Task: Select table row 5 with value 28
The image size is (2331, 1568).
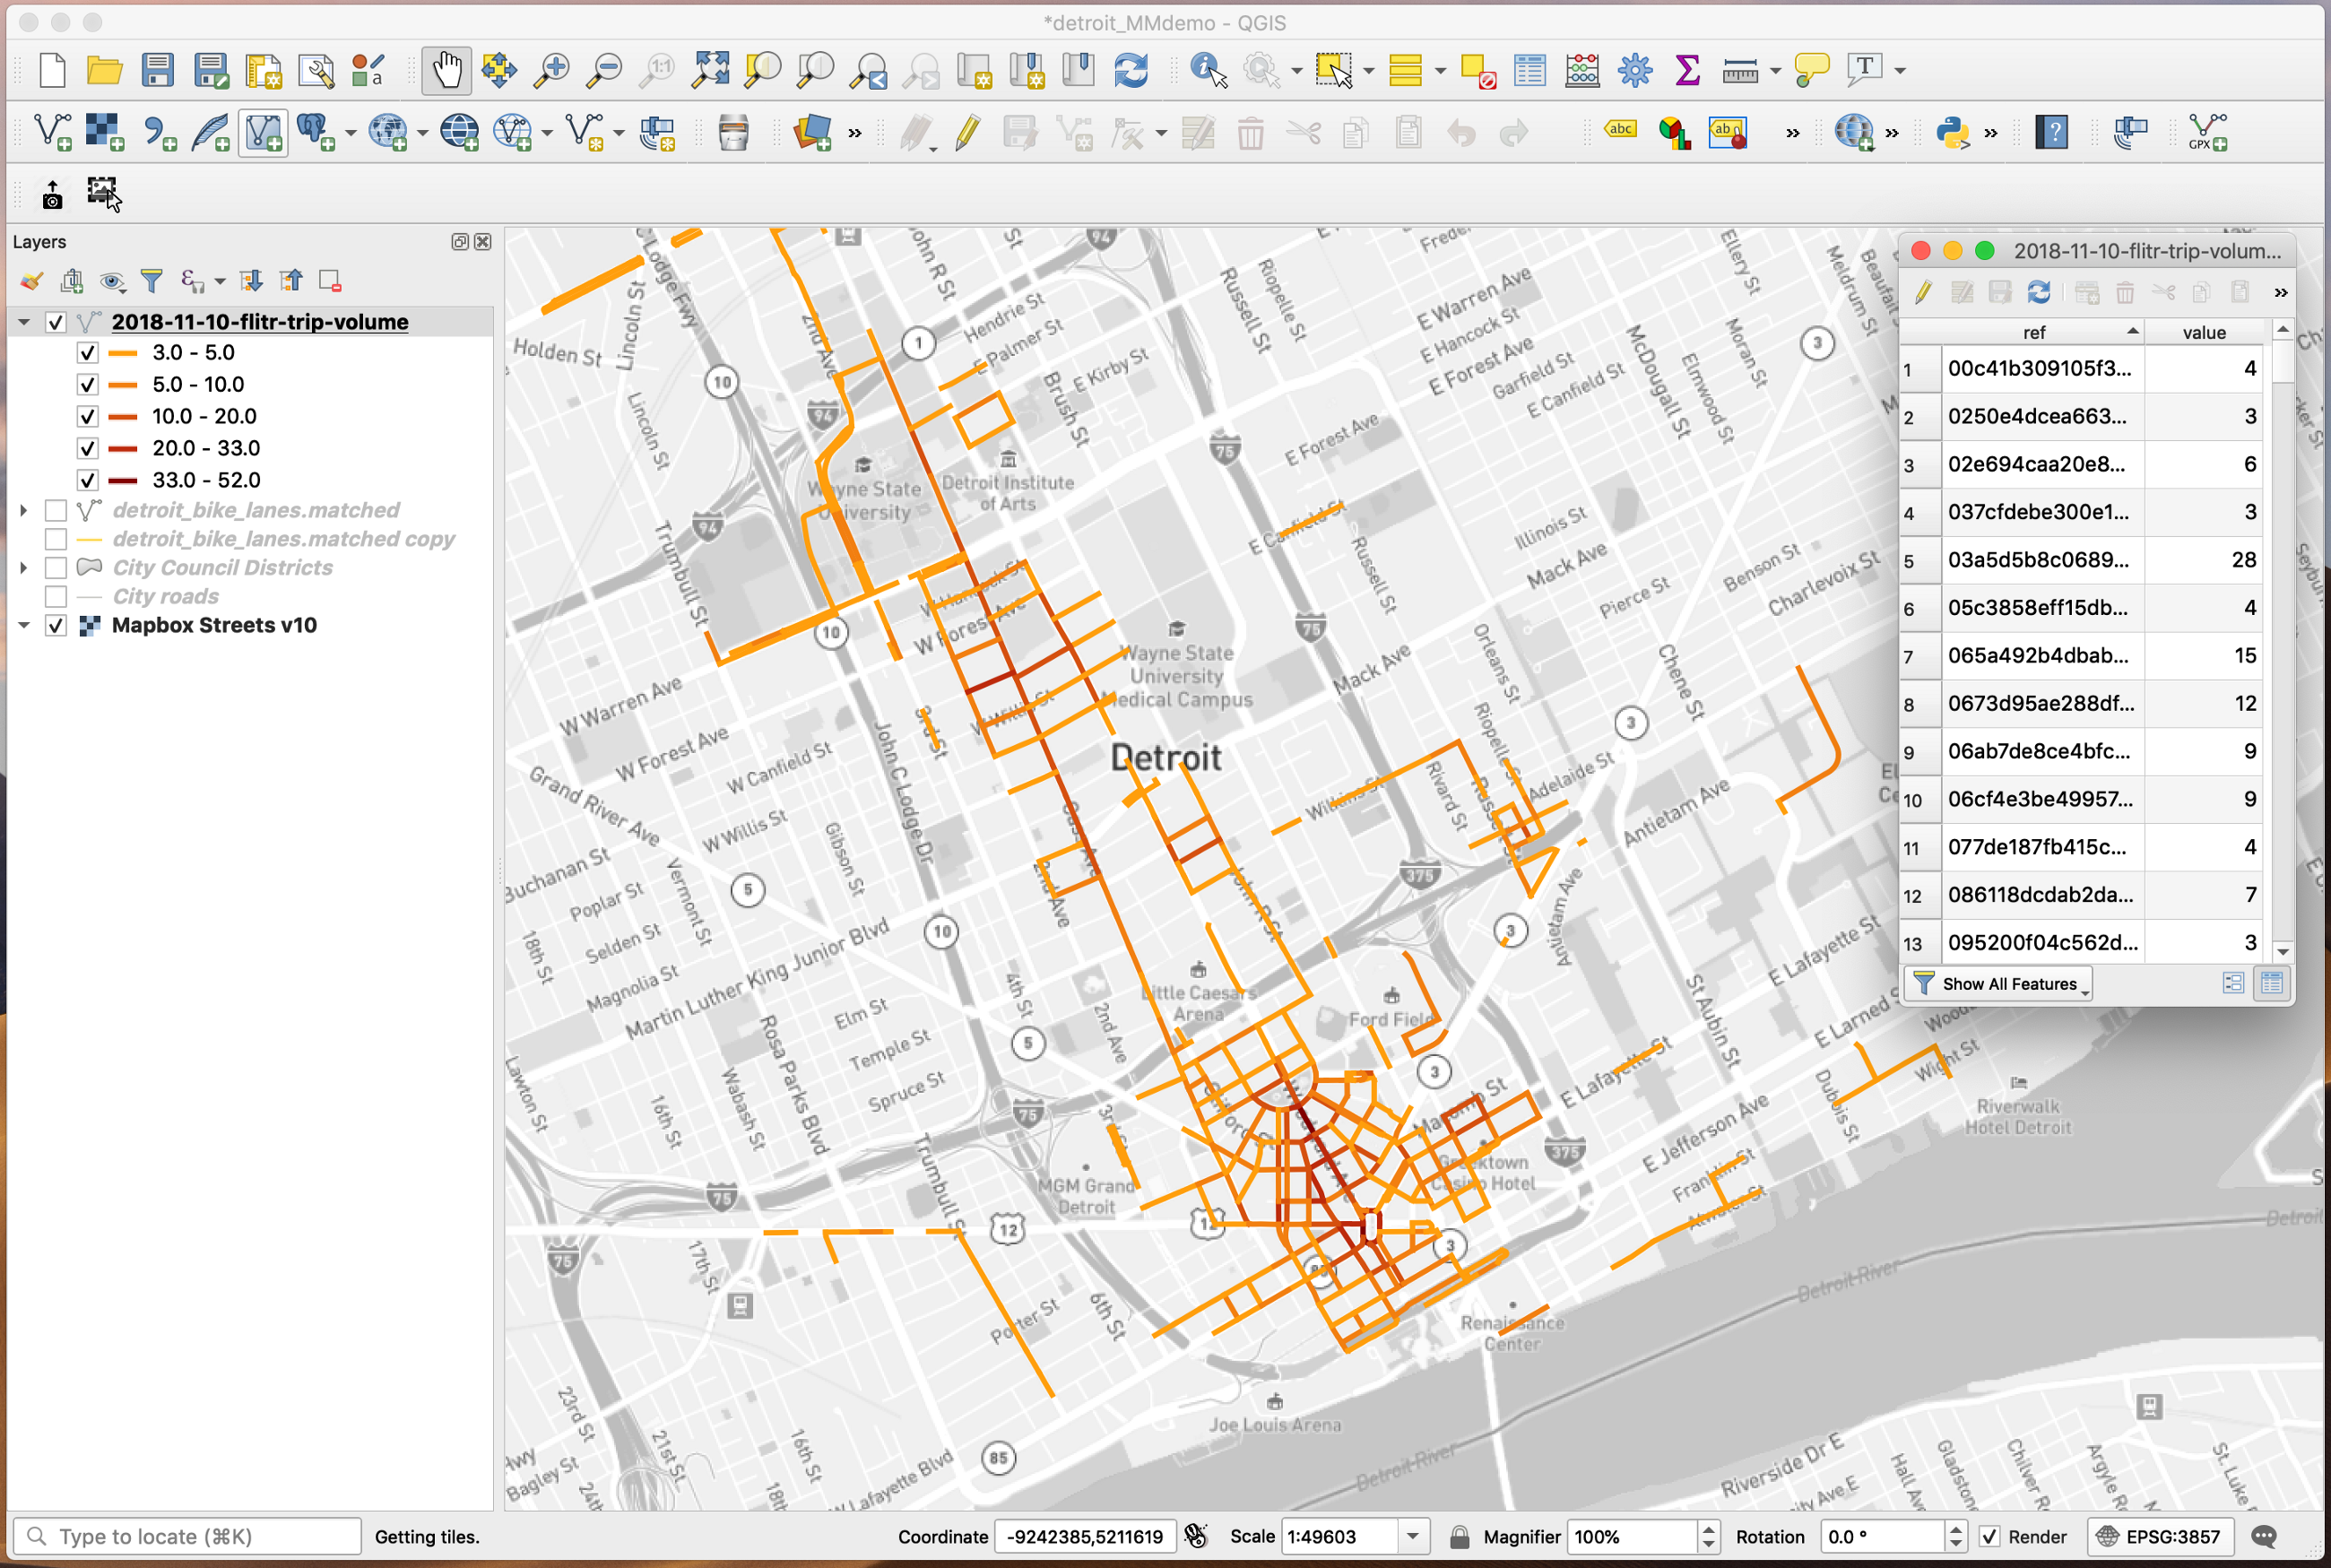Action: click(2083, 560)
